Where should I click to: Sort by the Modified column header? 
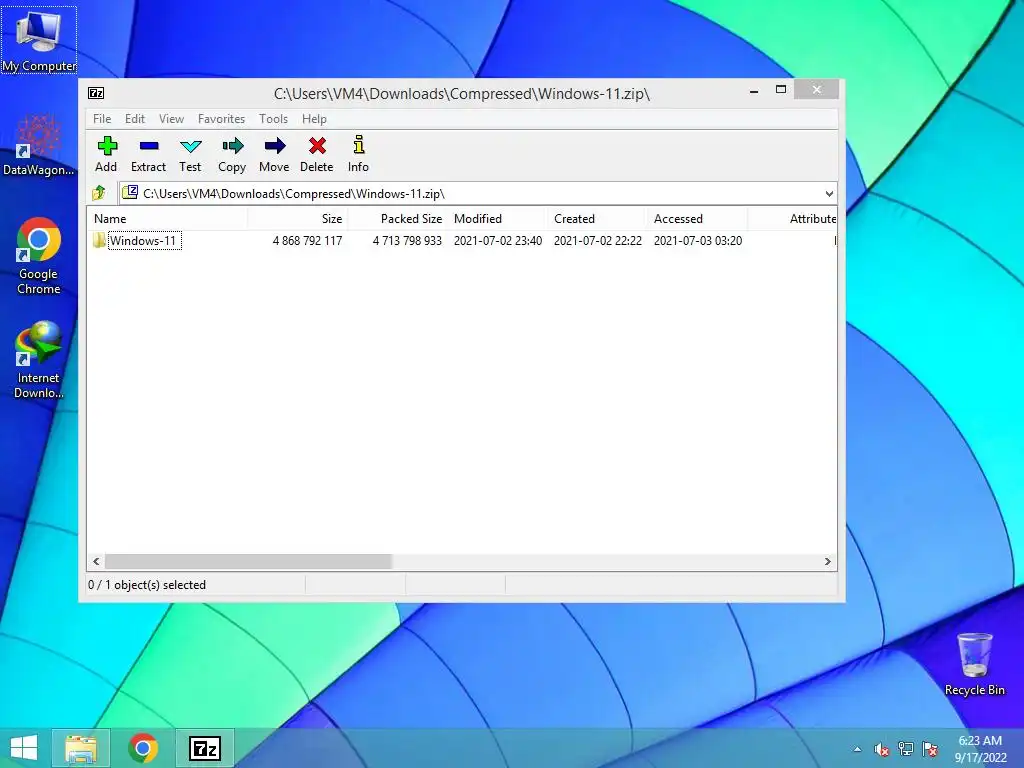(497, 219)
